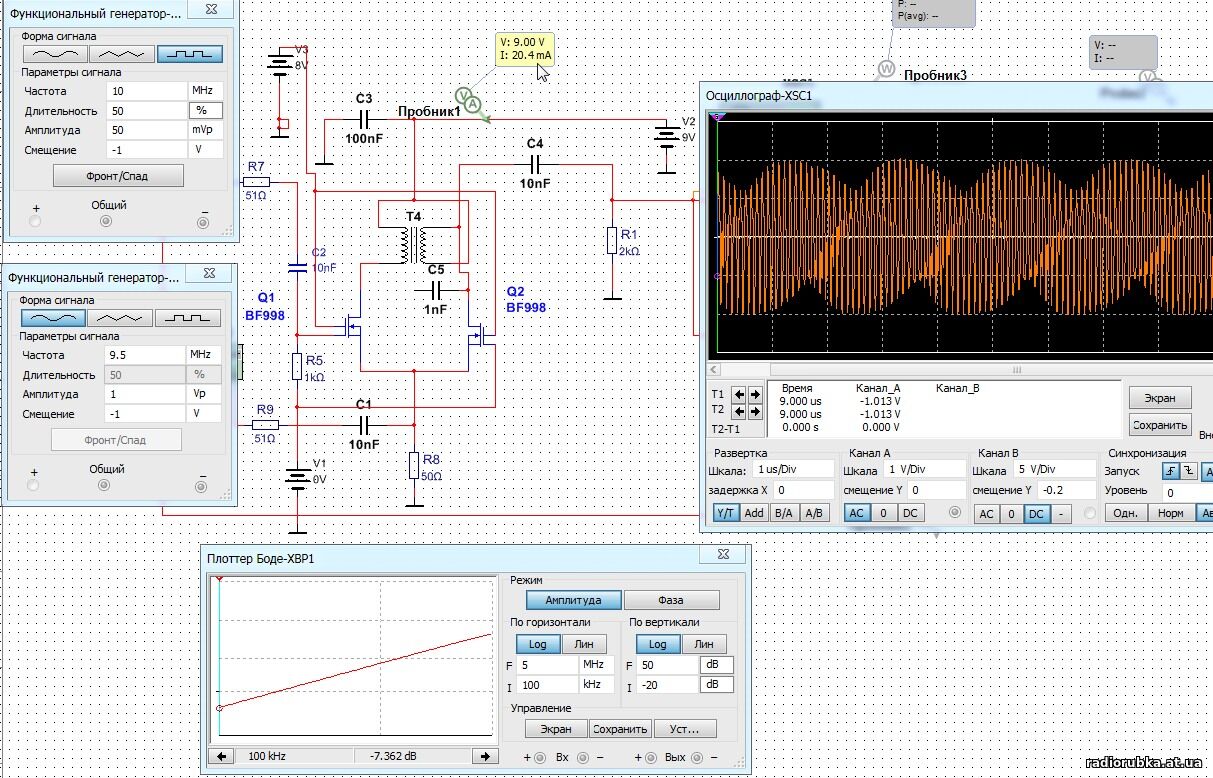The width and height of the screenshot is (1213, 778).
Task: Select square waveform in bottom function generator
Action: [x=188, y=318]
